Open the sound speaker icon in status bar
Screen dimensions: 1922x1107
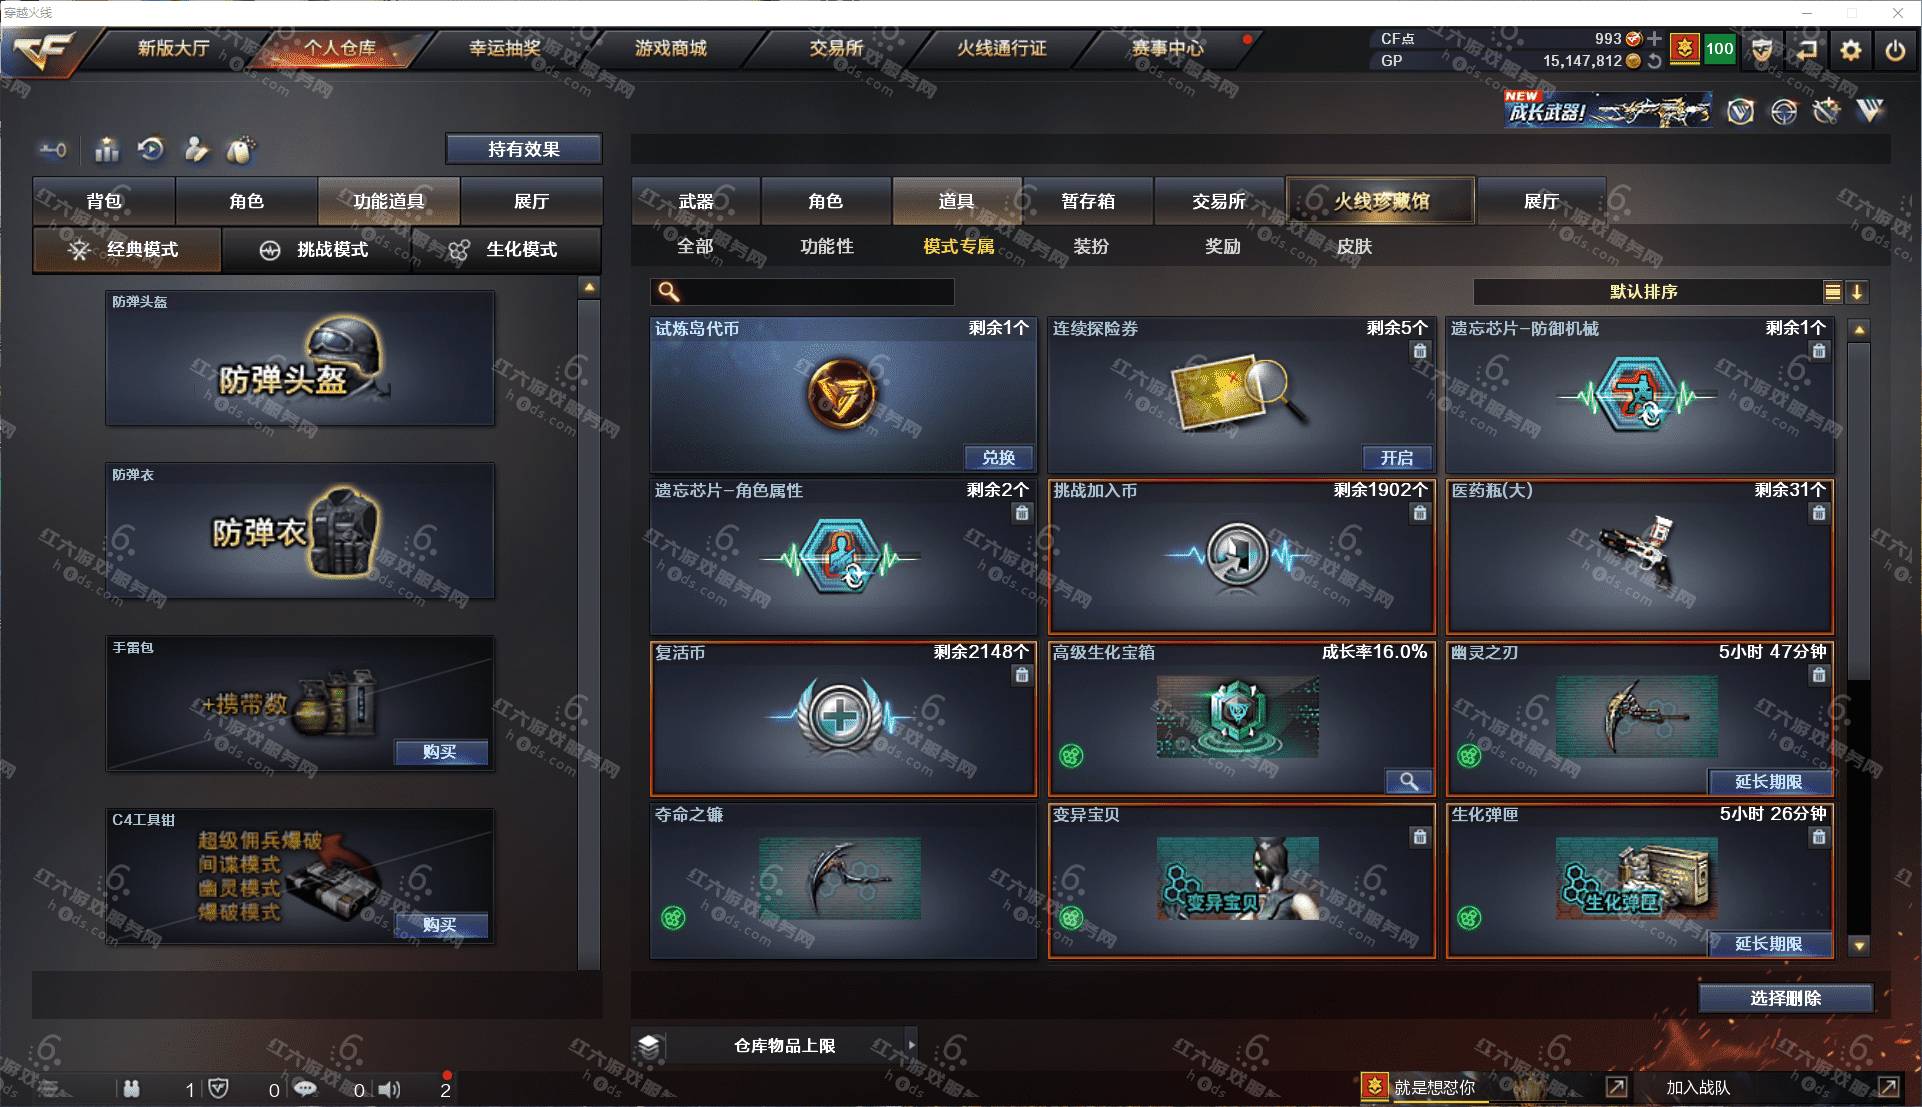[390, 1089]
